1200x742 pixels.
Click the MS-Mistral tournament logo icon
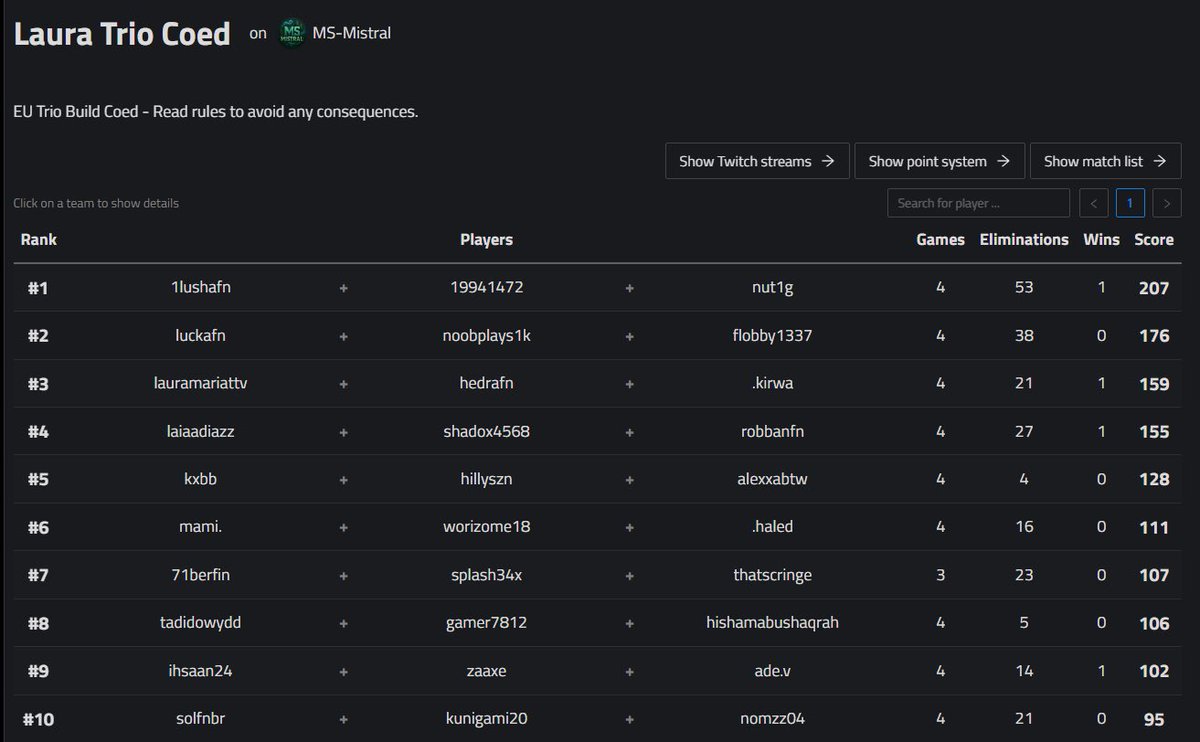click(291, 32)
